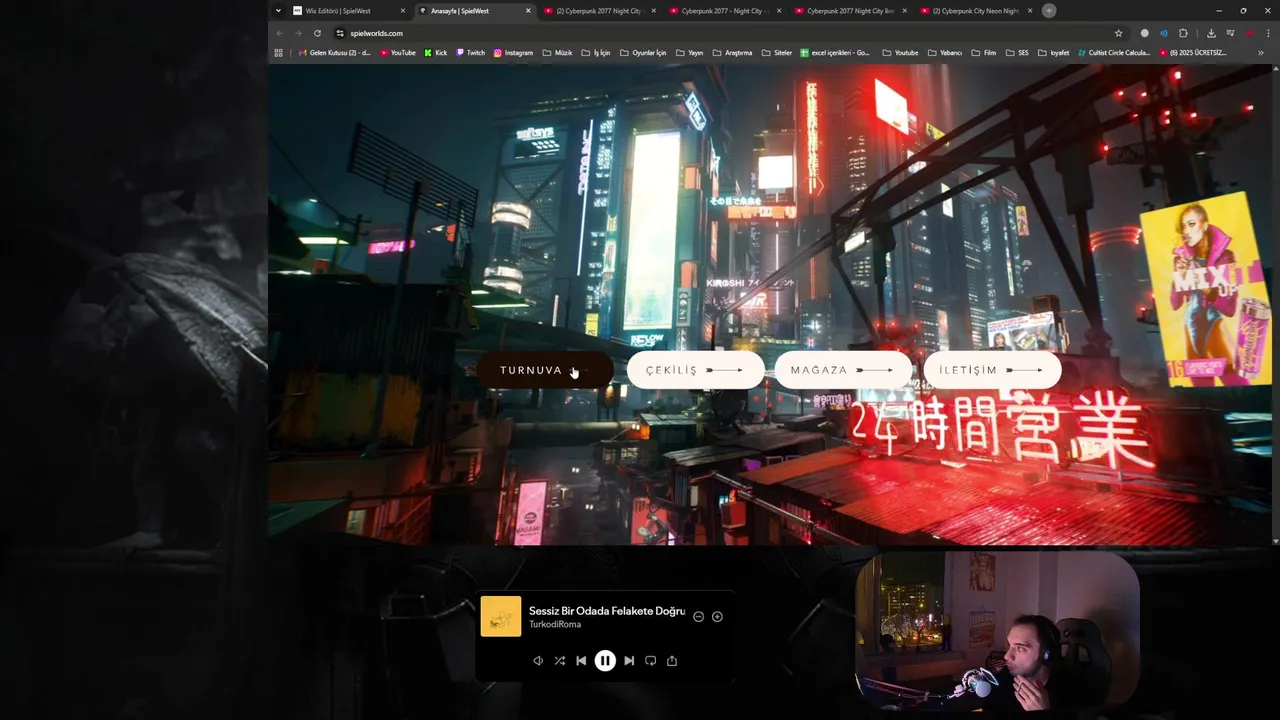Viewport: 1280px width, 720px height.
Task: Open a new browser tab
Action: [x=1049, y=11]
